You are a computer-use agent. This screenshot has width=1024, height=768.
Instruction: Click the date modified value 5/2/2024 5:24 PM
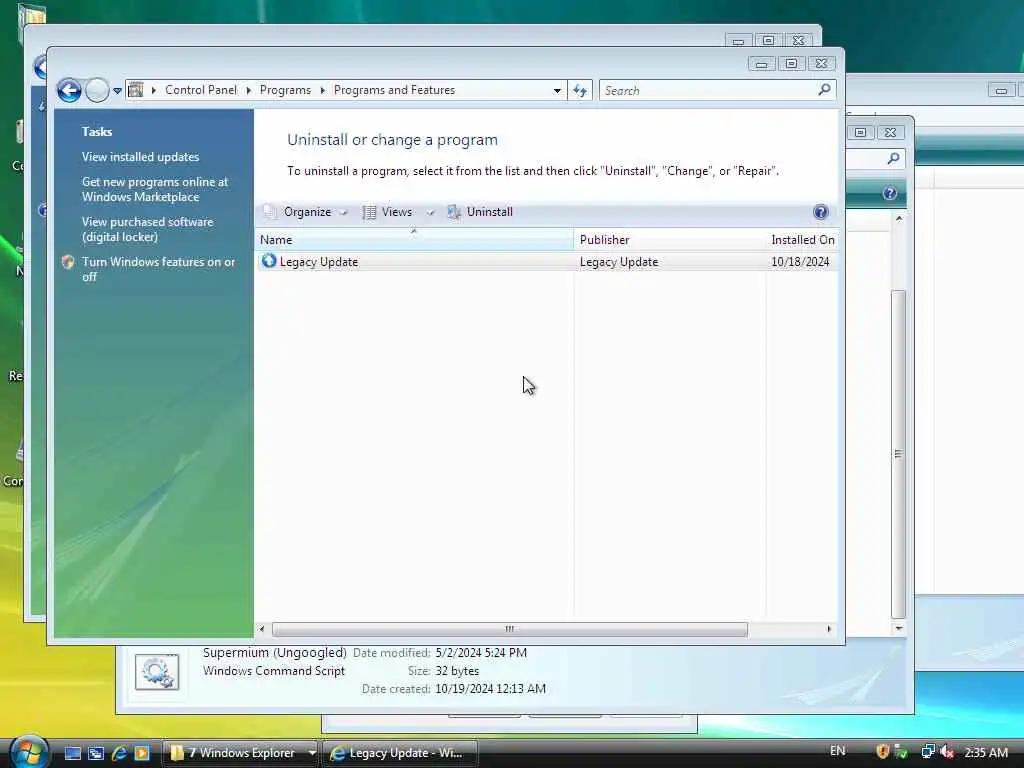(x=481, y=652)
